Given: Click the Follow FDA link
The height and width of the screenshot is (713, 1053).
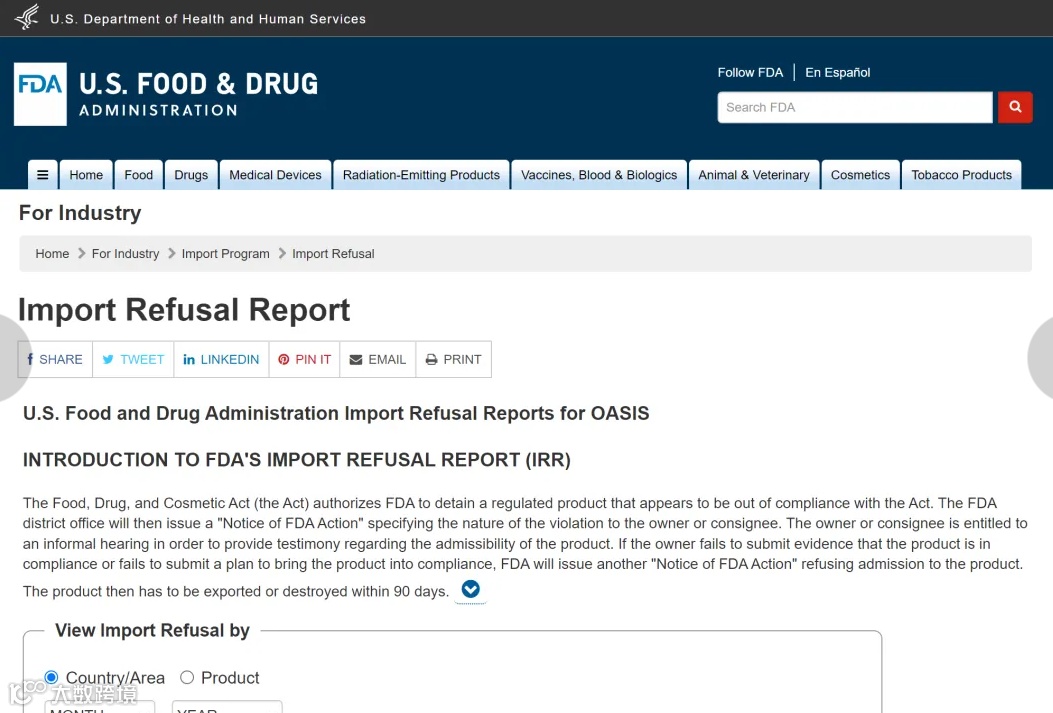Looking at the screenshot, I should (750, 73).
